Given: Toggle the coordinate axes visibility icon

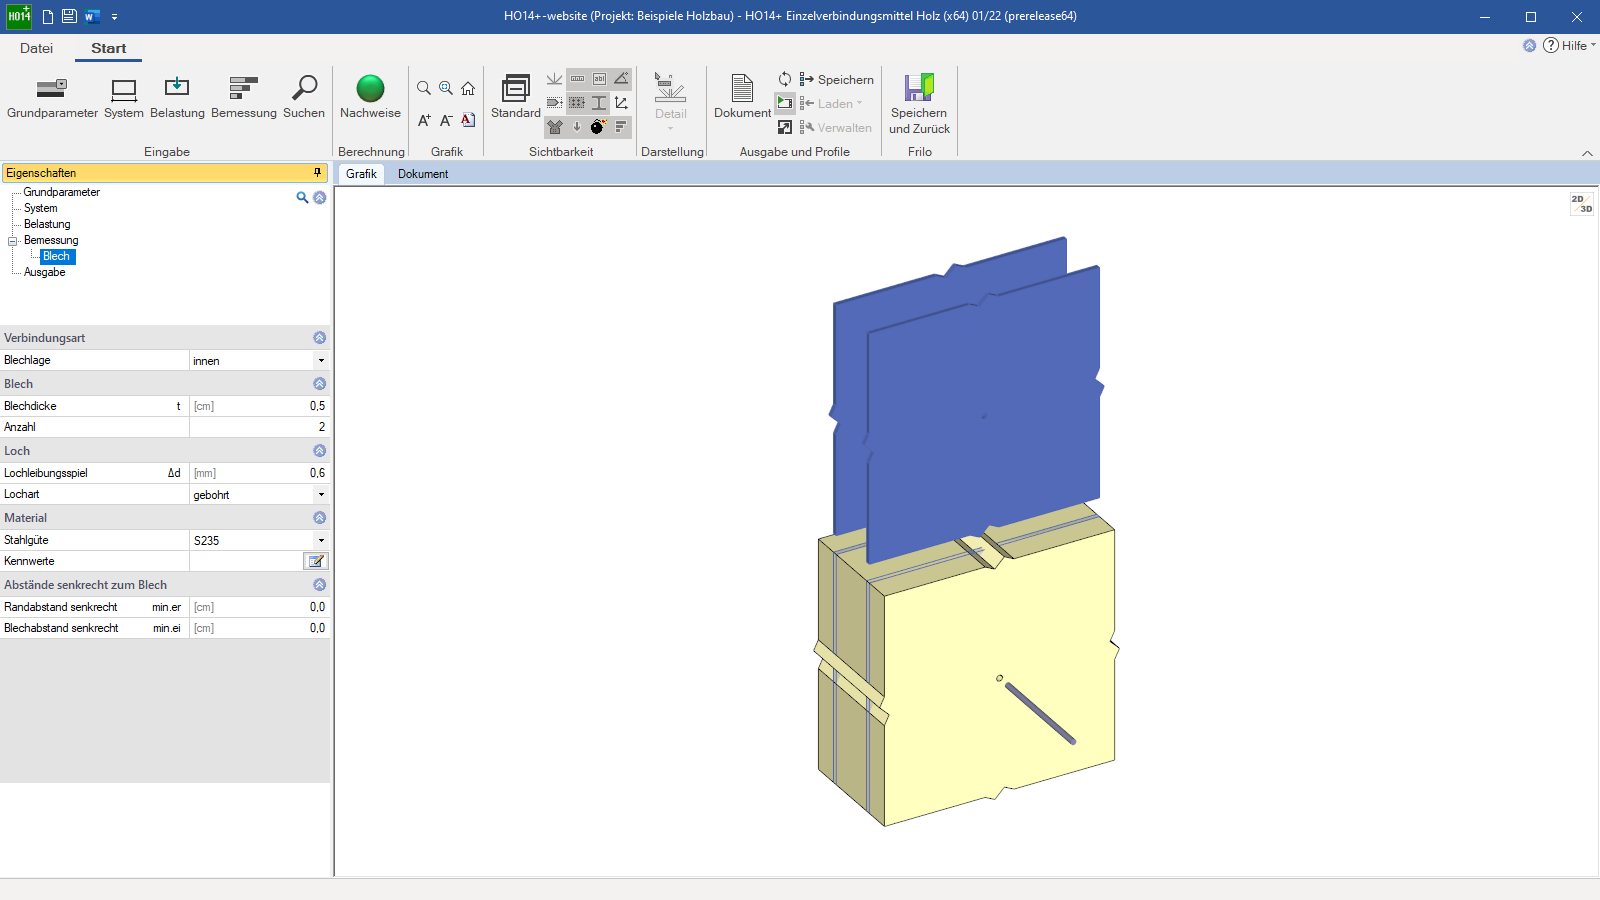Looking at the screenshot, I should pyautogui.click(x=621, y=103).
